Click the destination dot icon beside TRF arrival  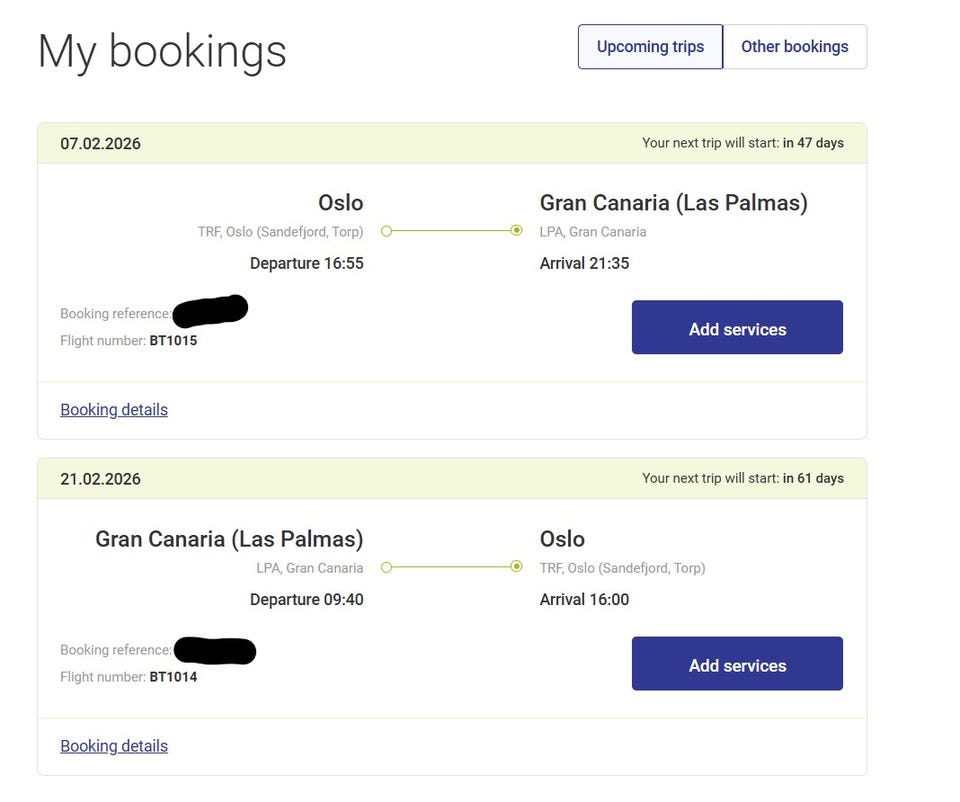click(x=516, y=567)
